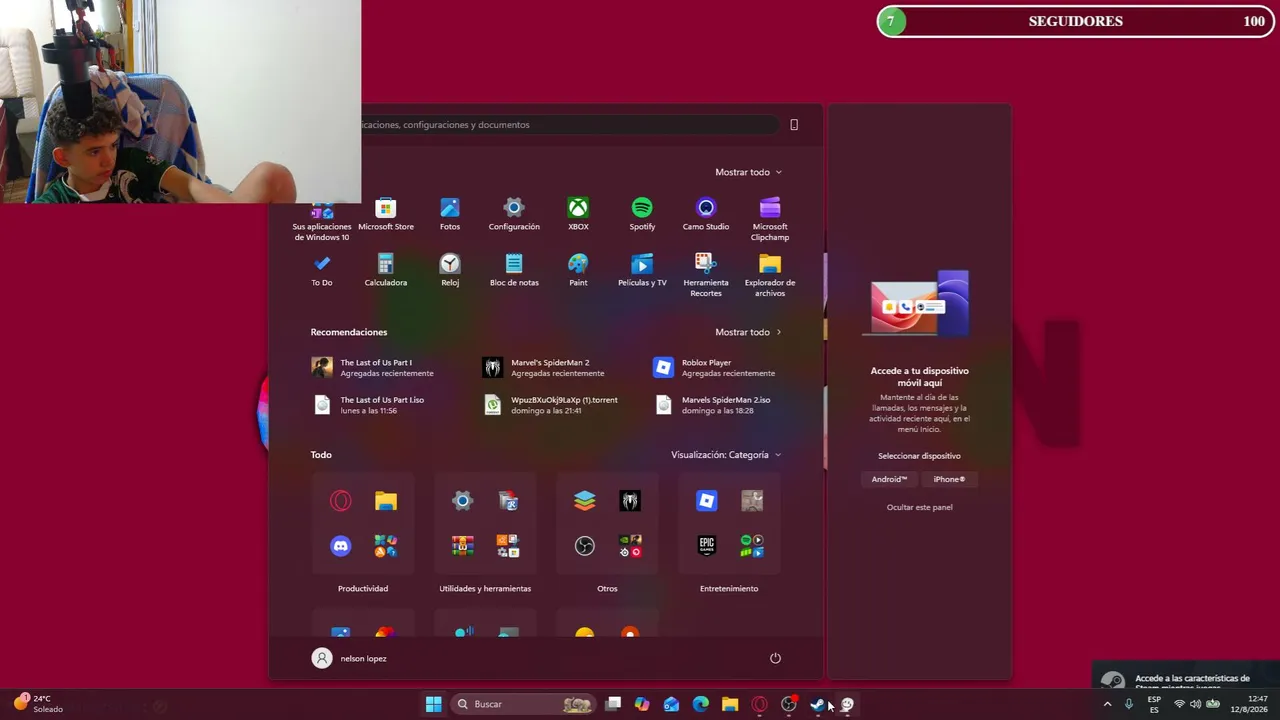Open the Configuración pinned app

[x=514, y=215]
